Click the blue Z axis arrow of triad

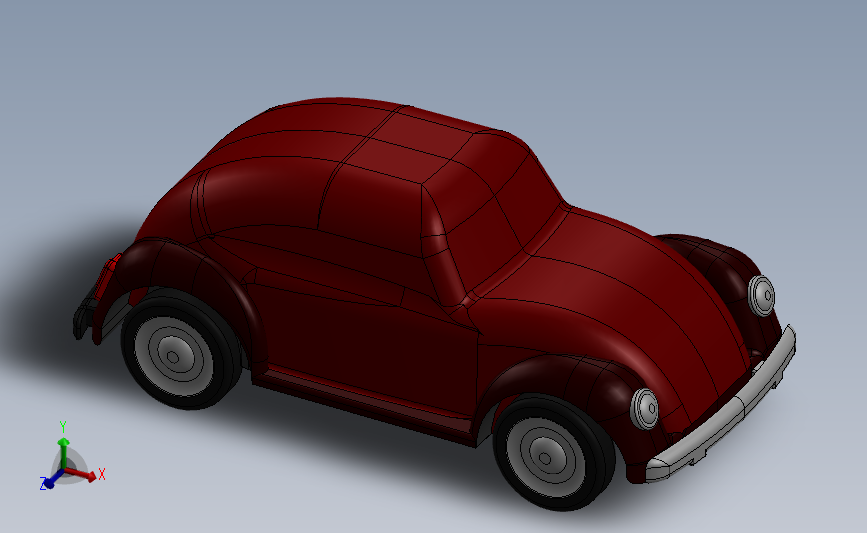click(53, 480)
